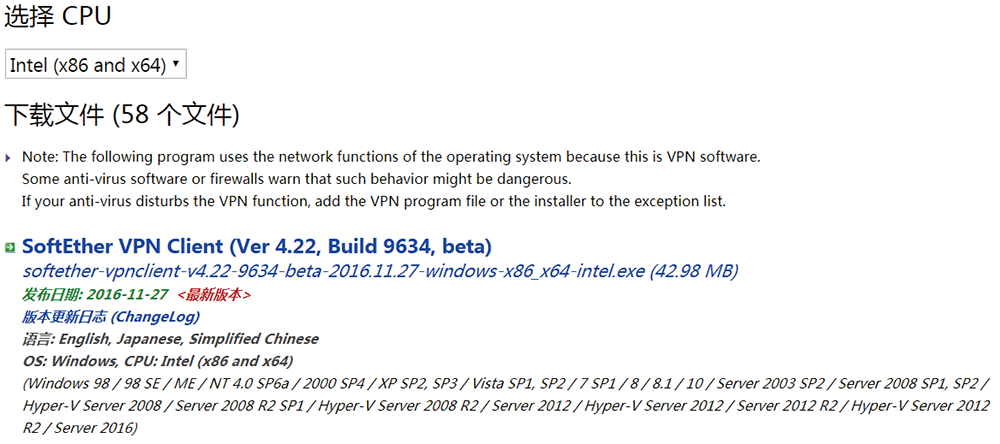Click the Windows 98 / 98 SE compatibility line
This screenshot has width=1000, height=444.
coord(505,383)
